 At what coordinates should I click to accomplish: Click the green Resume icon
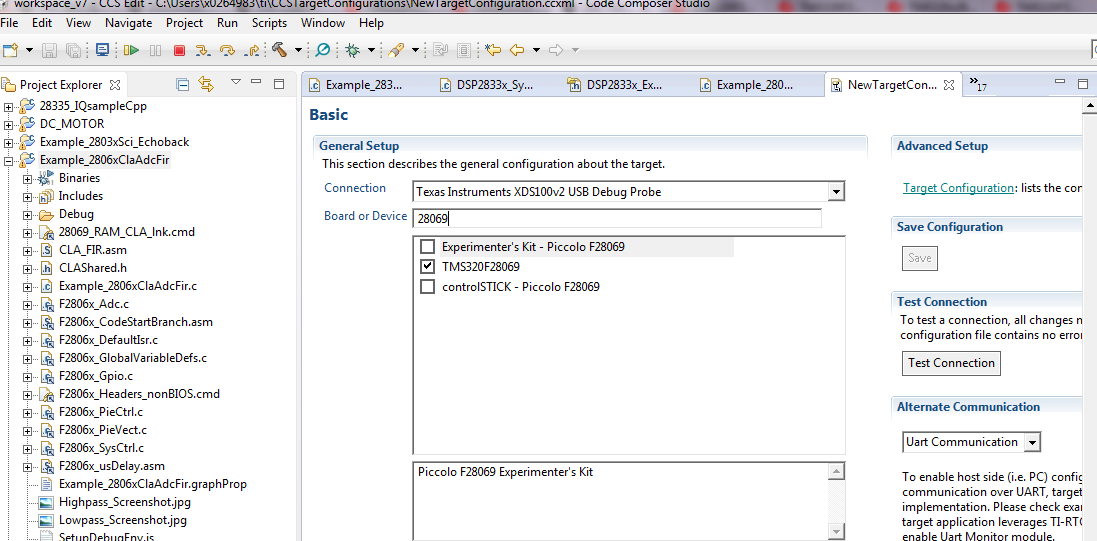[131, 50]
